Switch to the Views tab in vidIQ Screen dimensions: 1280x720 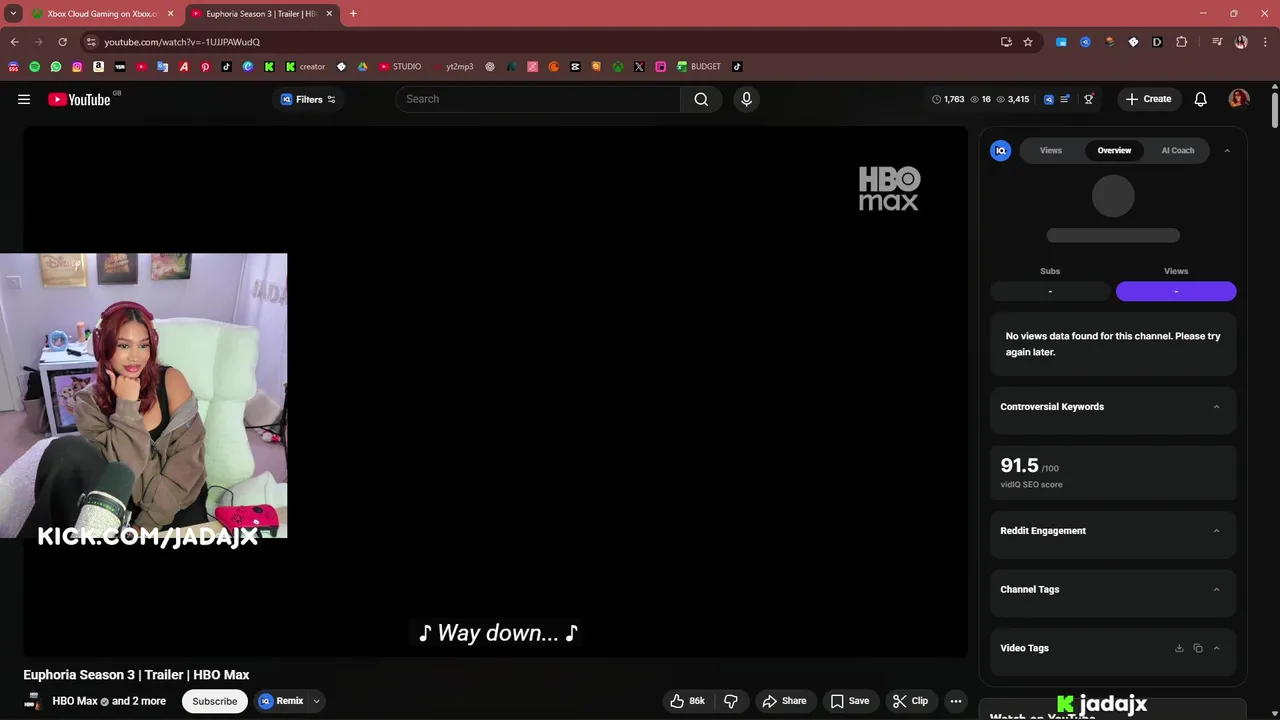1050,150
